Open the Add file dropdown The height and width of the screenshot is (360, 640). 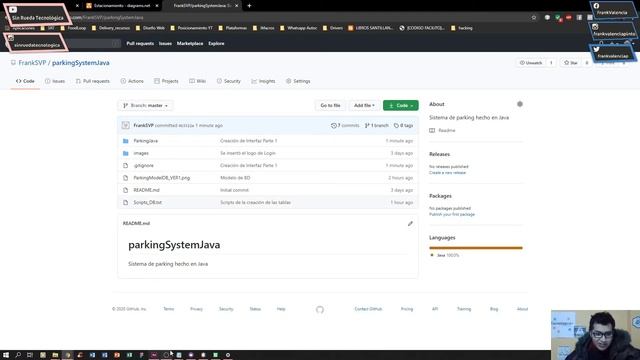point(364,106)
